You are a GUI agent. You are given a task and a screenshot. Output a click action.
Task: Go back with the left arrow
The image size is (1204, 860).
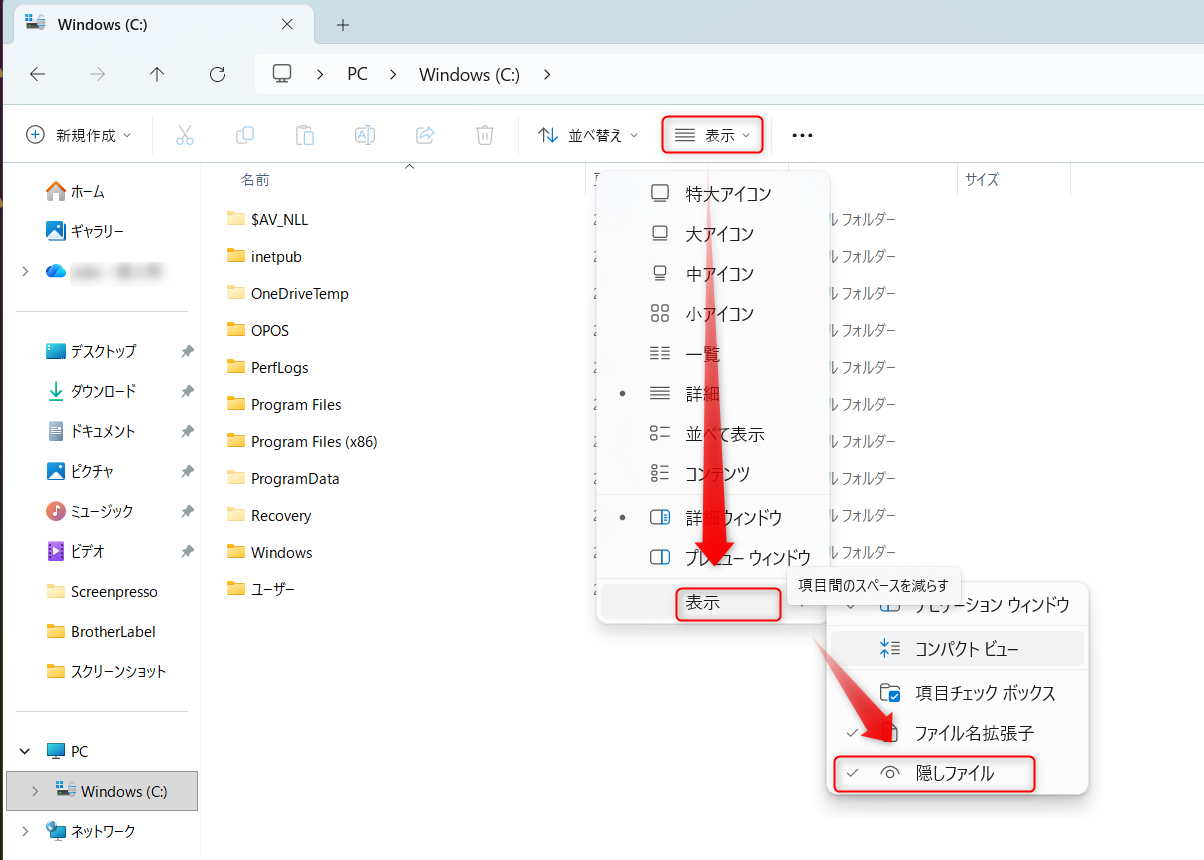click(x=38, y=74)
